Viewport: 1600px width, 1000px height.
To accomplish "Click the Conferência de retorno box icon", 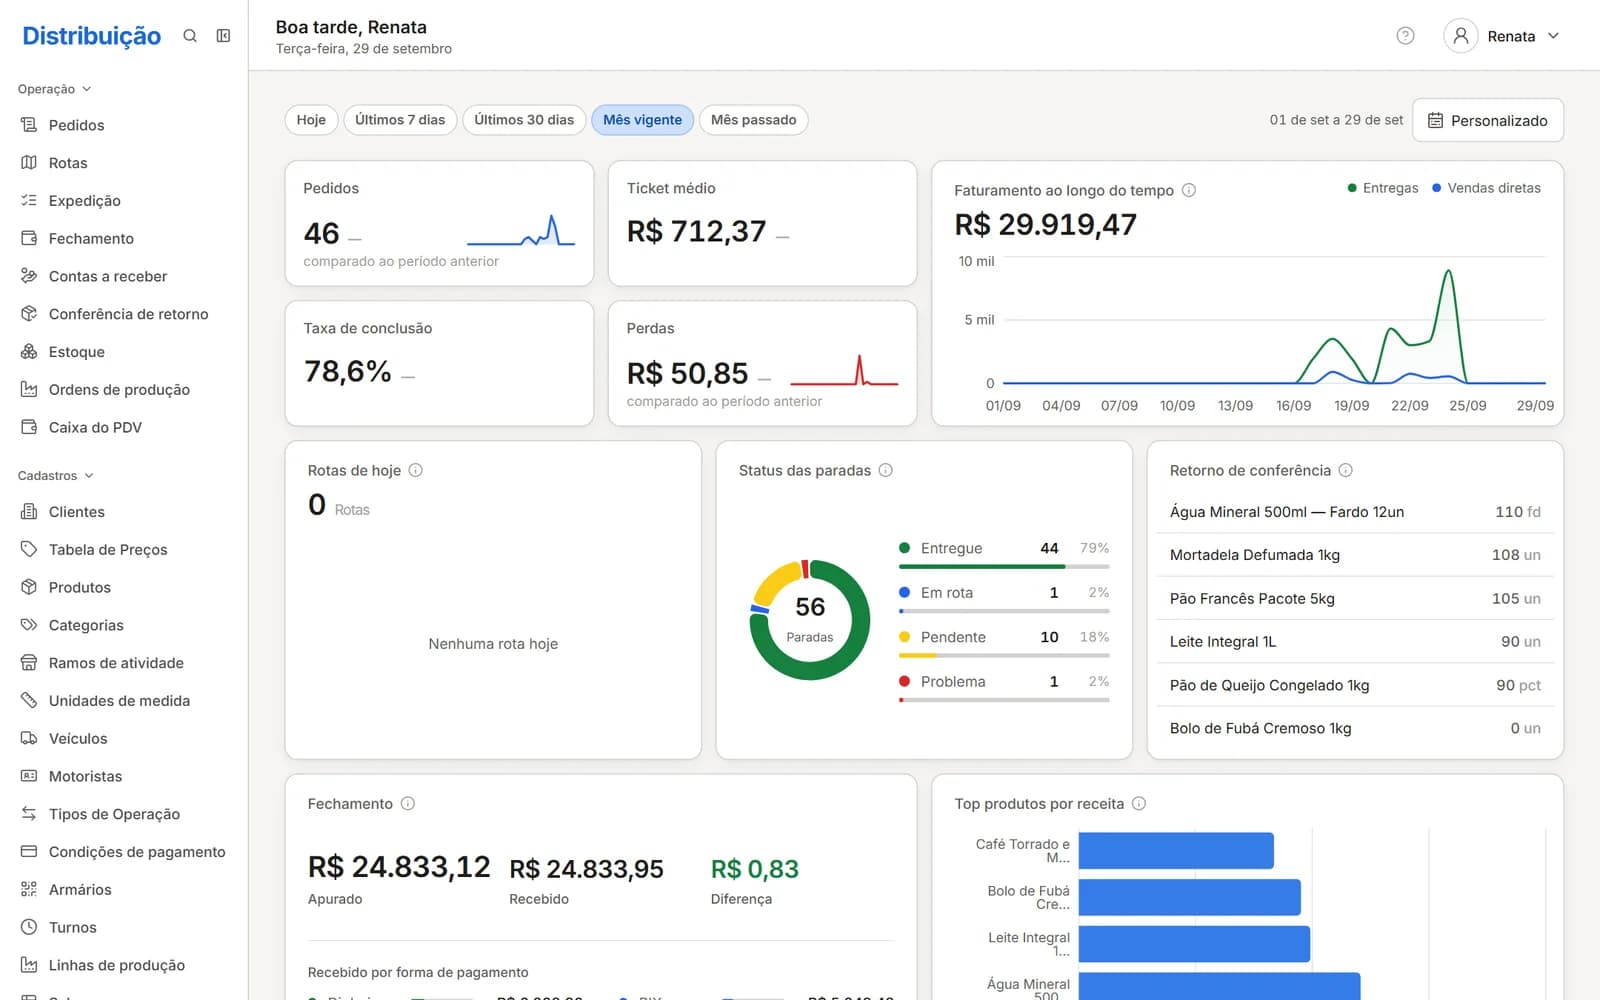I will click(x=29, y=314).
